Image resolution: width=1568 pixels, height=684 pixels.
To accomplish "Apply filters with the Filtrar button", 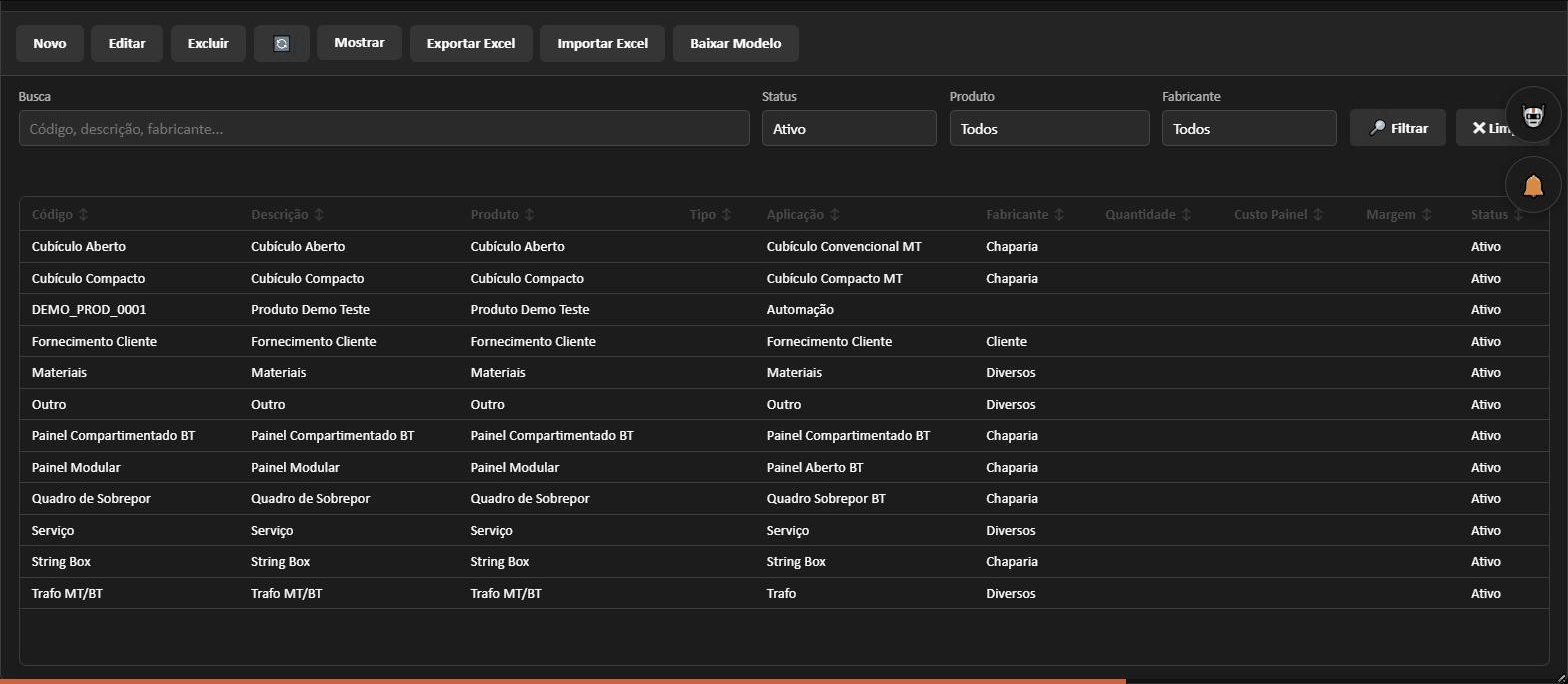I will (1398, 128).
